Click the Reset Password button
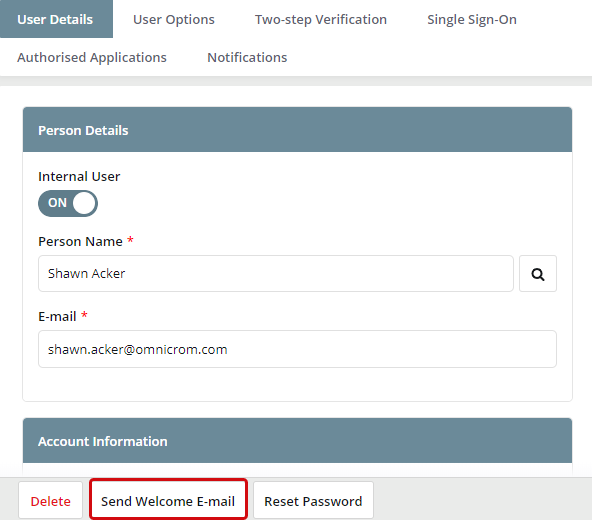 tap(313, 501)
